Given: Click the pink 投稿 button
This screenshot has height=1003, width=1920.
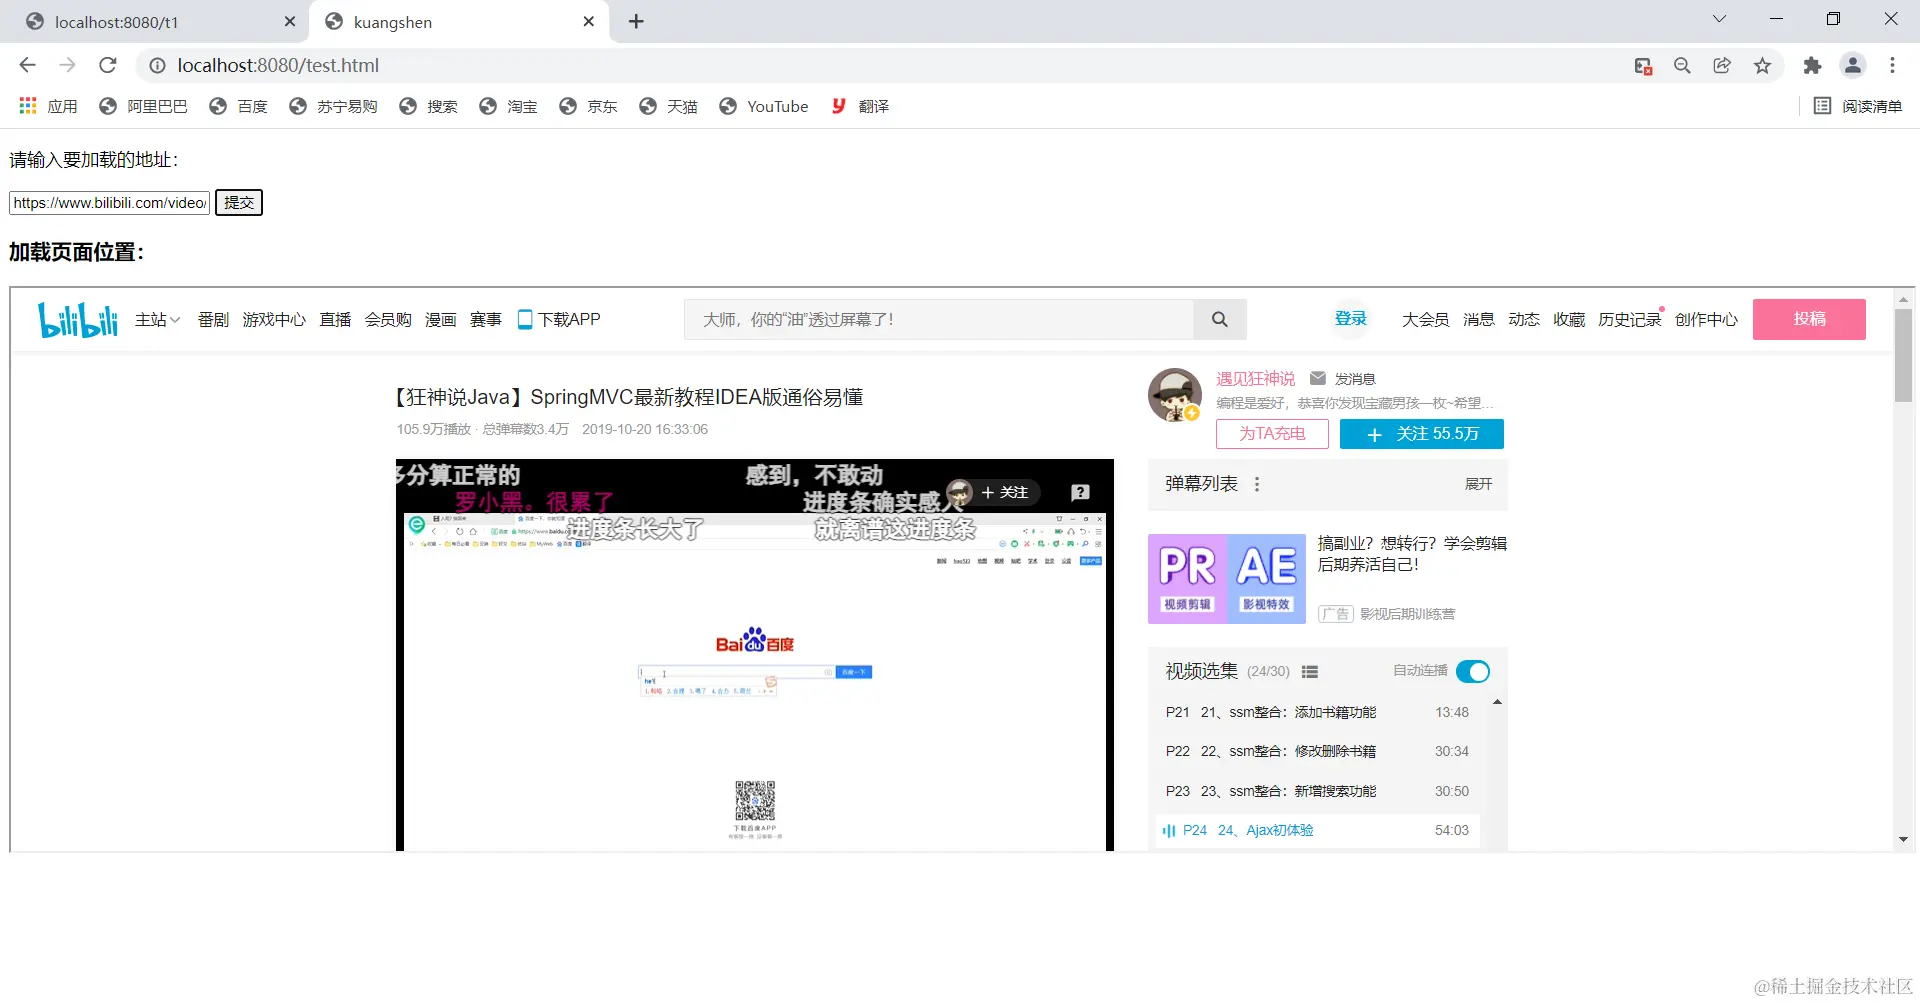Looking at the screenshot, I should pos(1809,319).
